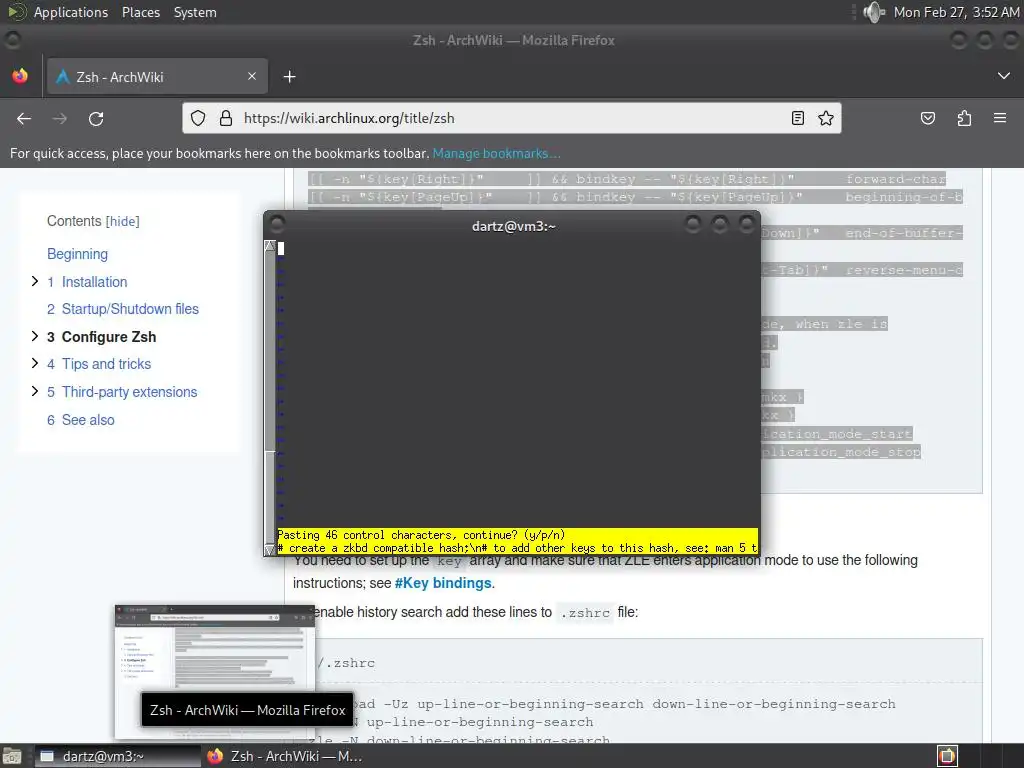This screenshot has width=1024, height=768.
Task: Switch to the dartz@vm3 terminal taskbar button
Action: [118, 756]
